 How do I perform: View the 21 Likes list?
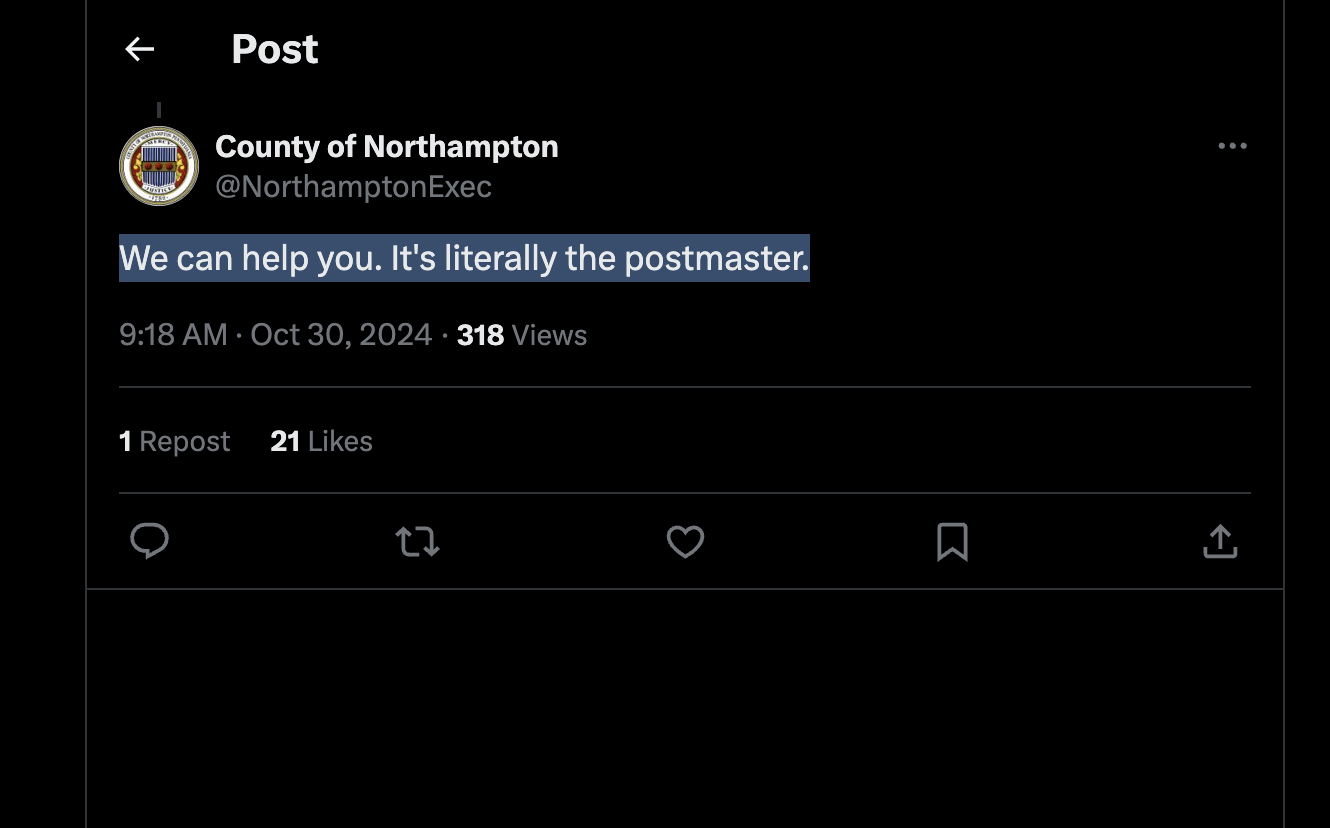point(321,441)
